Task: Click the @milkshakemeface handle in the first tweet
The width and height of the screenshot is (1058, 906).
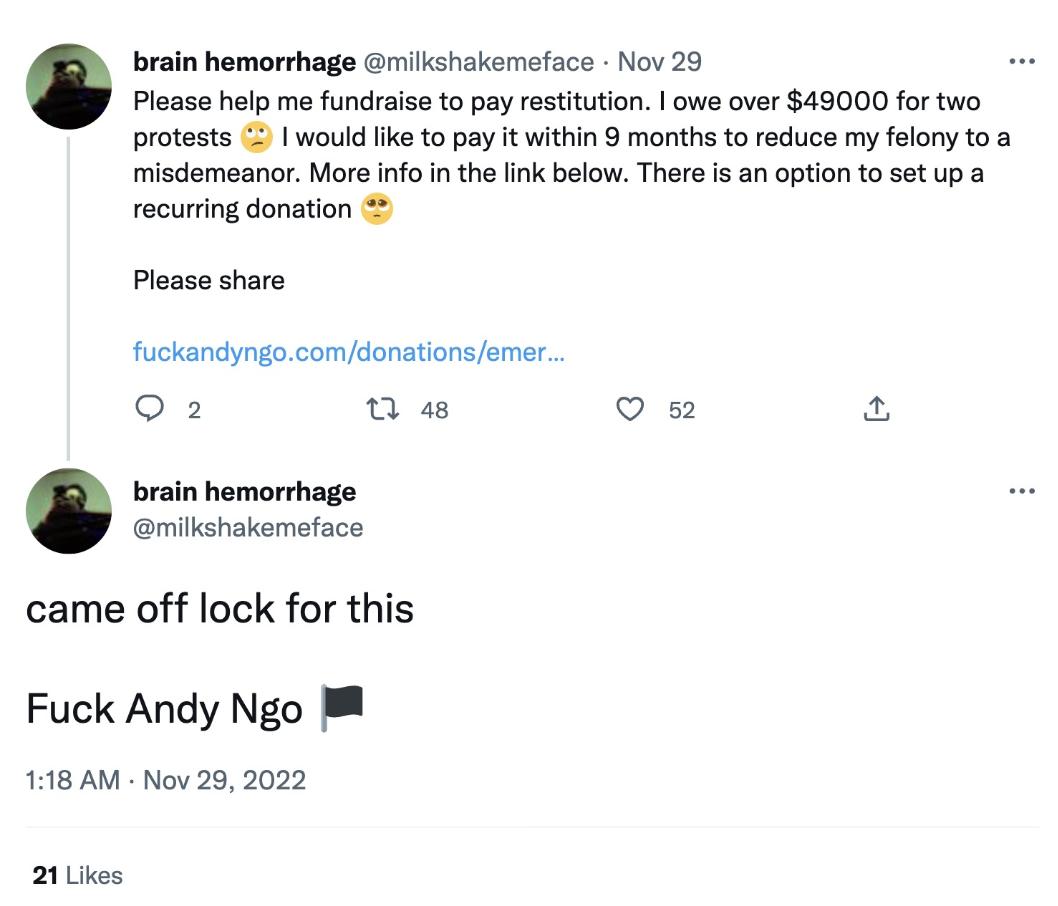Action: point(479,62)
